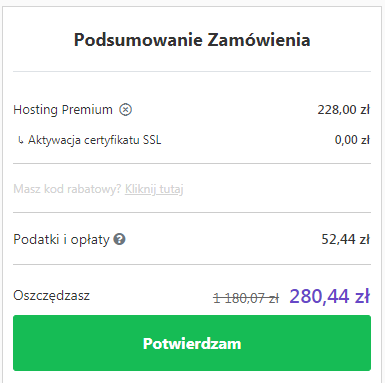The image size is (385, 383).
Task: Select the Podatki i opłaty label
Action: click(x=61, y=239)
